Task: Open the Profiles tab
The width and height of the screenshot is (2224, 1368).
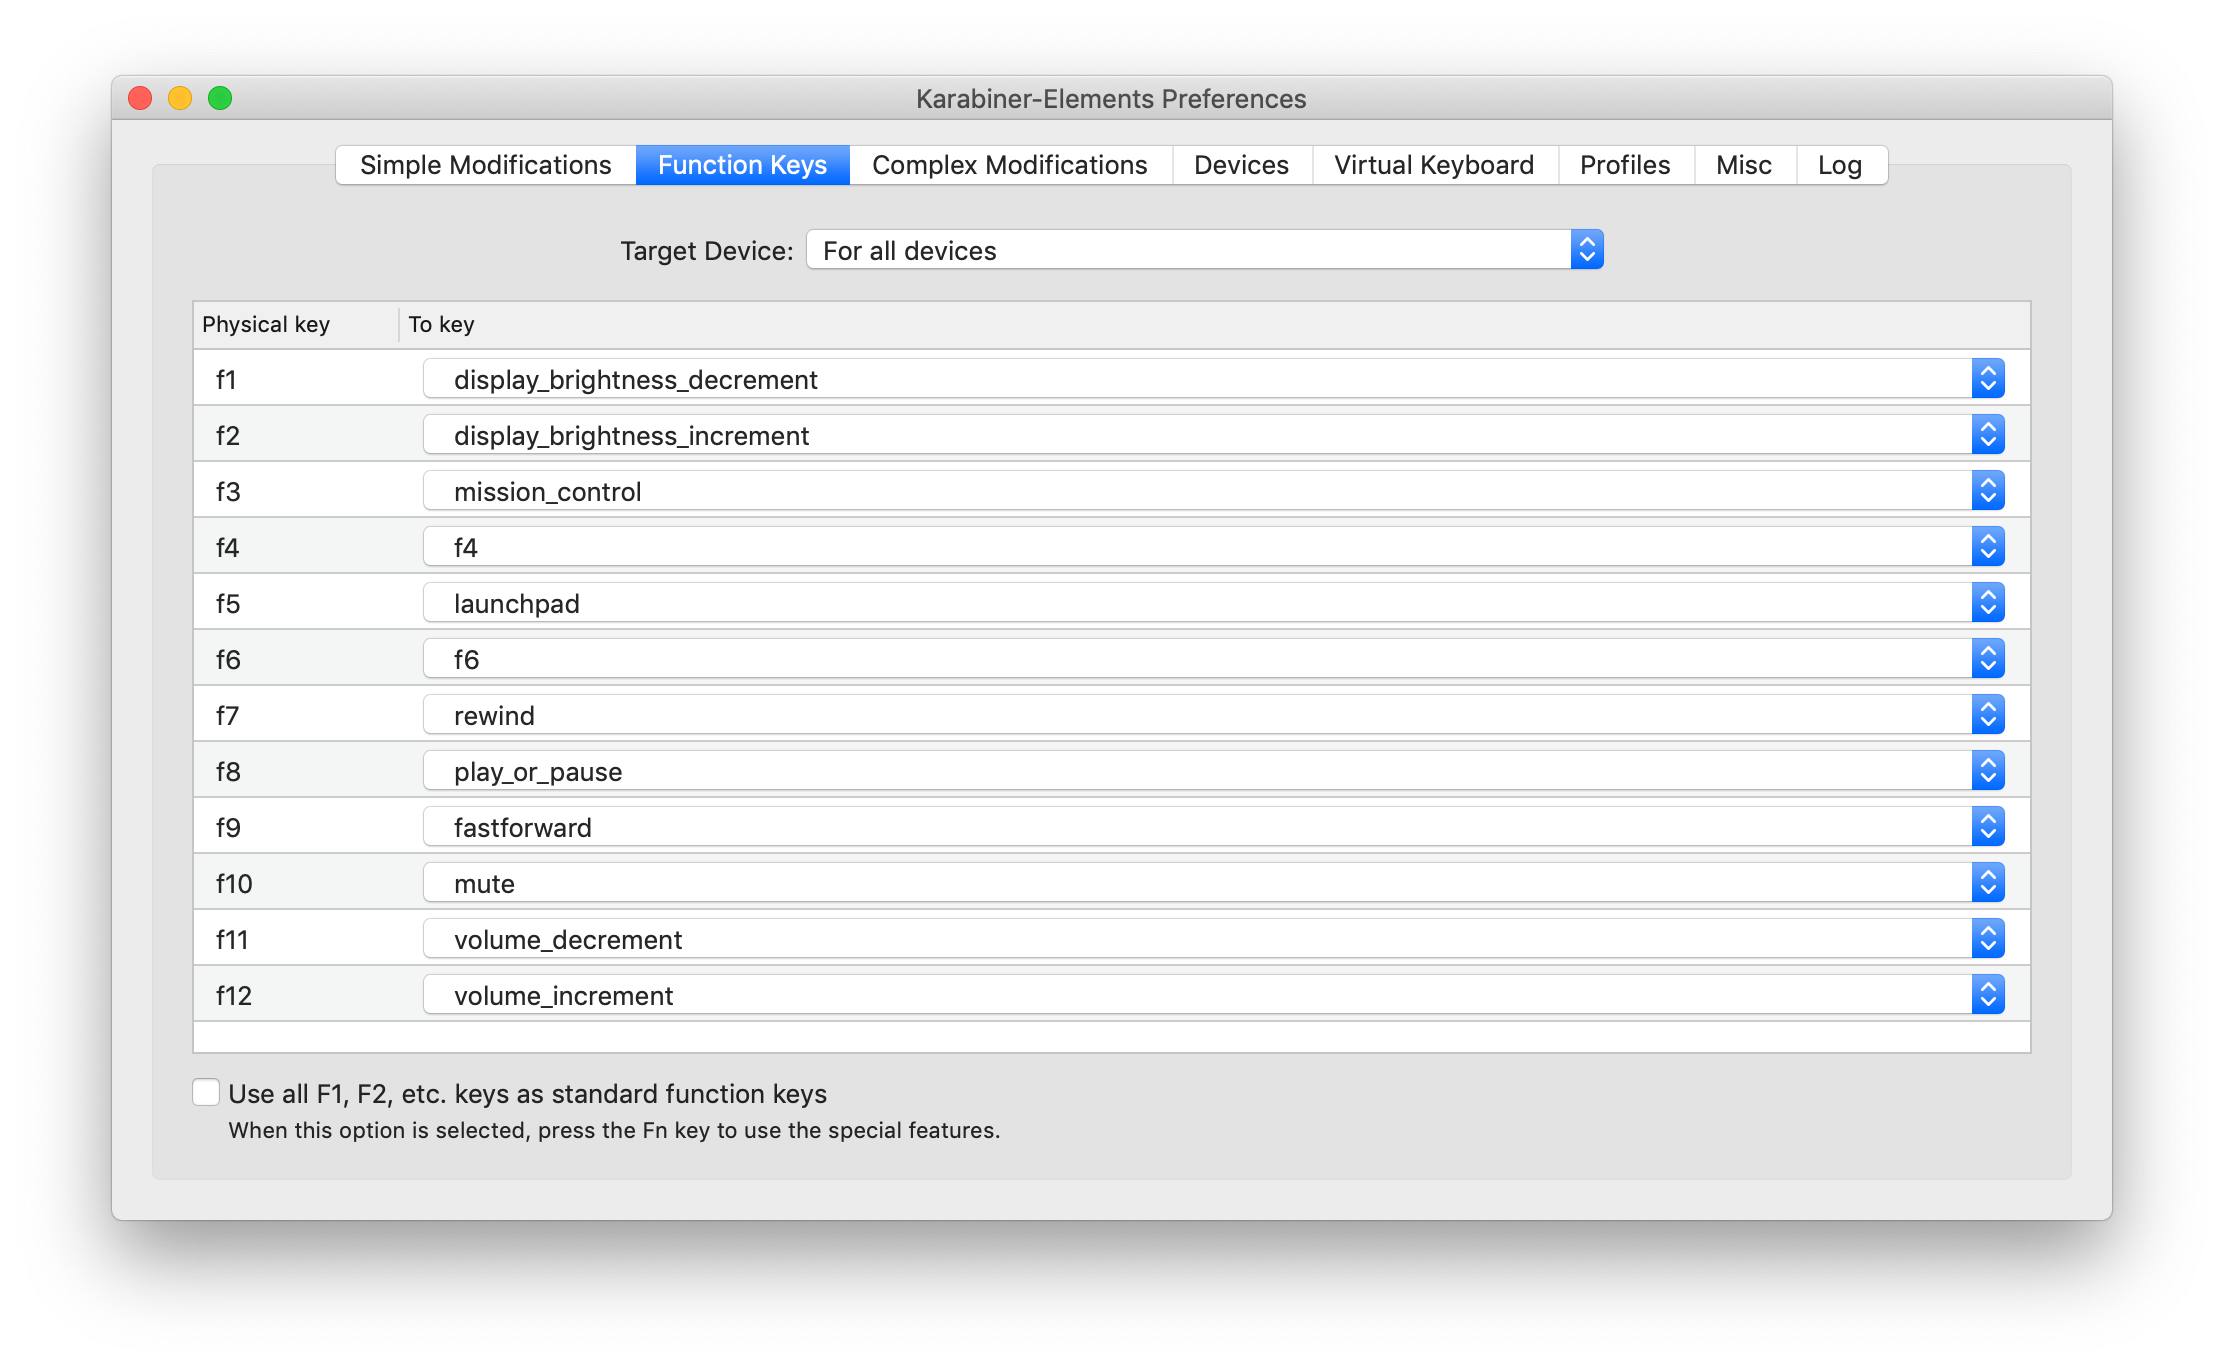Action: click(x=1625, y=165)
